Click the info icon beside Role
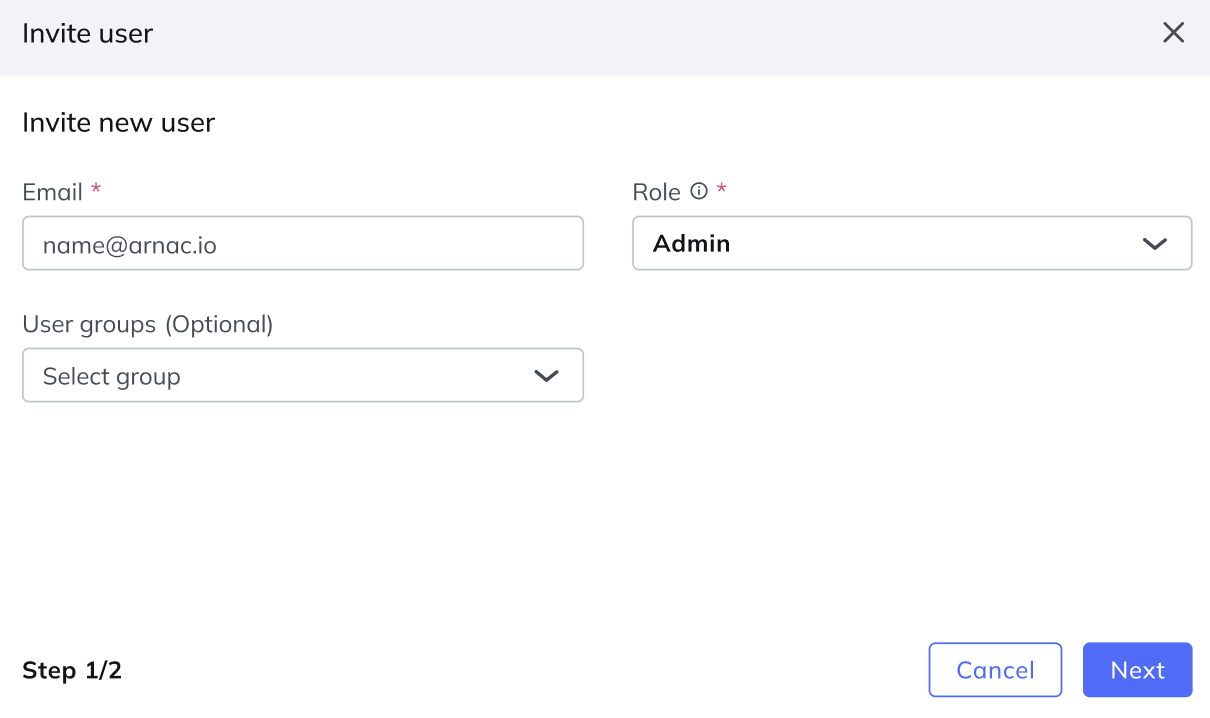This screenshot has height=718, width=1210. [699, 191]
